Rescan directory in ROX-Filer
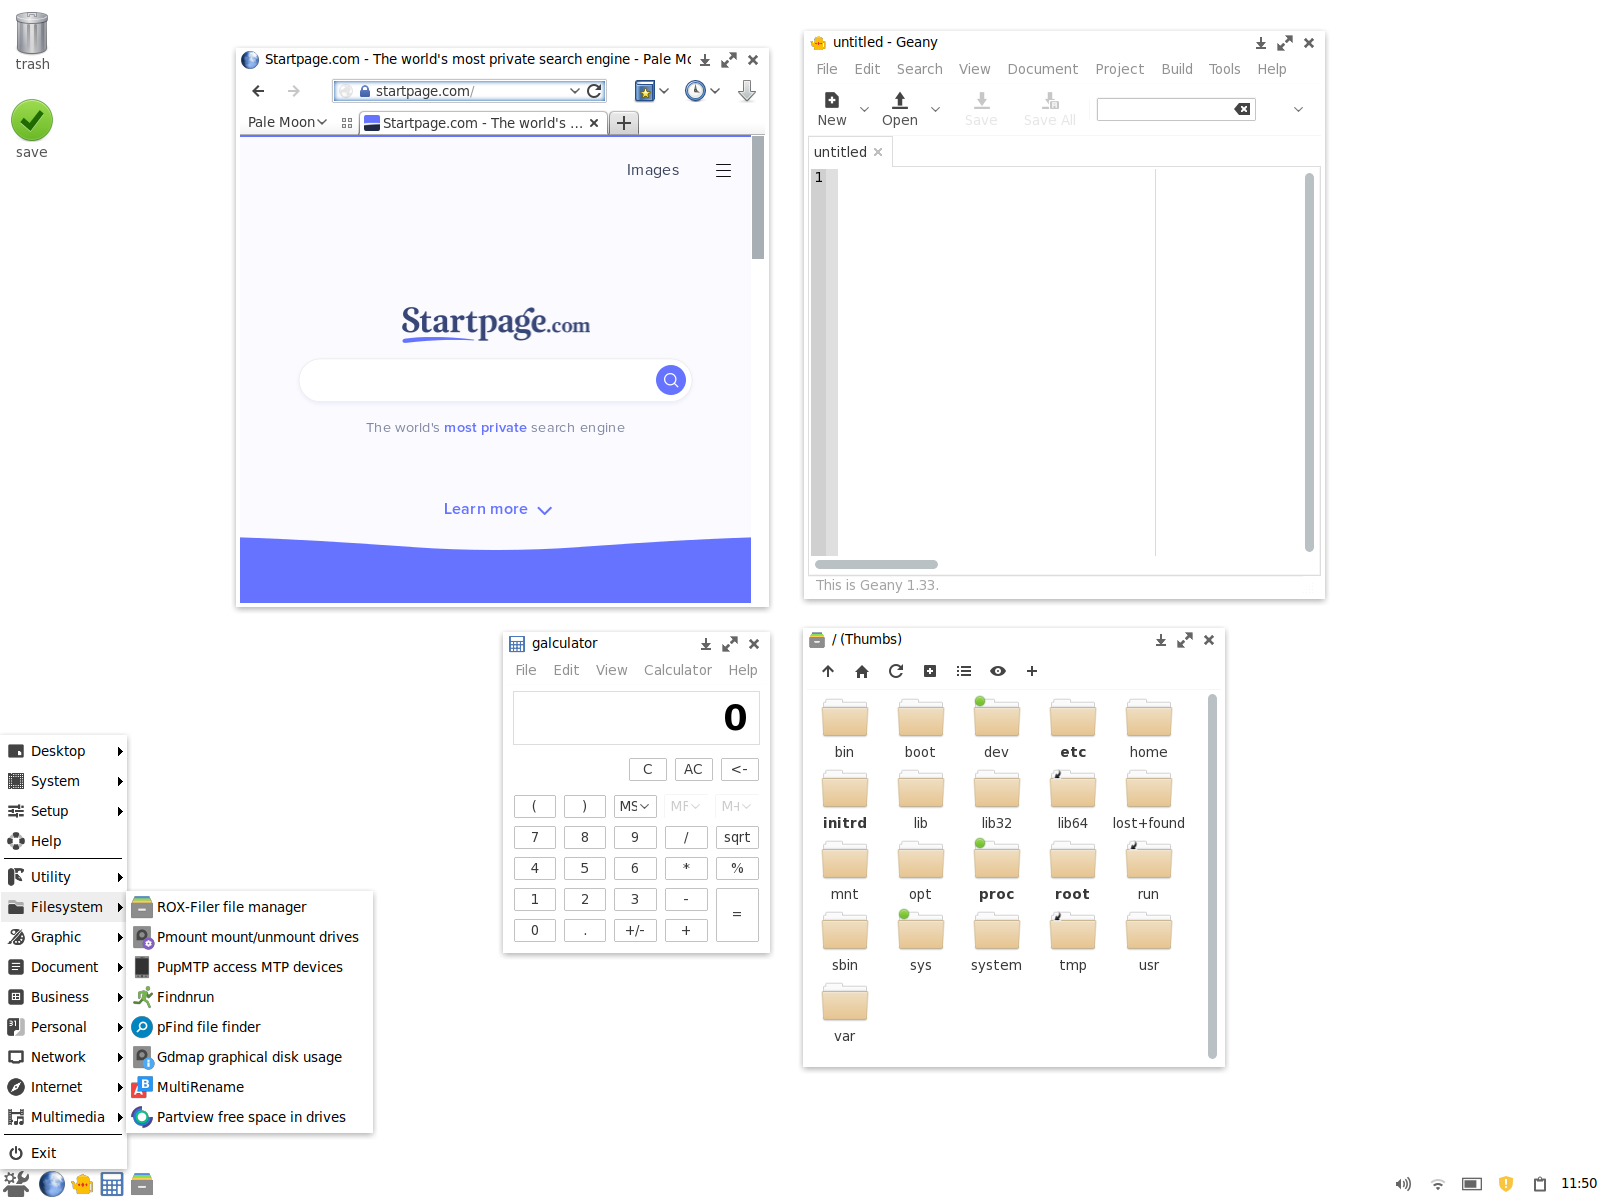Image resolution: width=1600 pixels, height=1200 pixels. click(x=896, y=671)
